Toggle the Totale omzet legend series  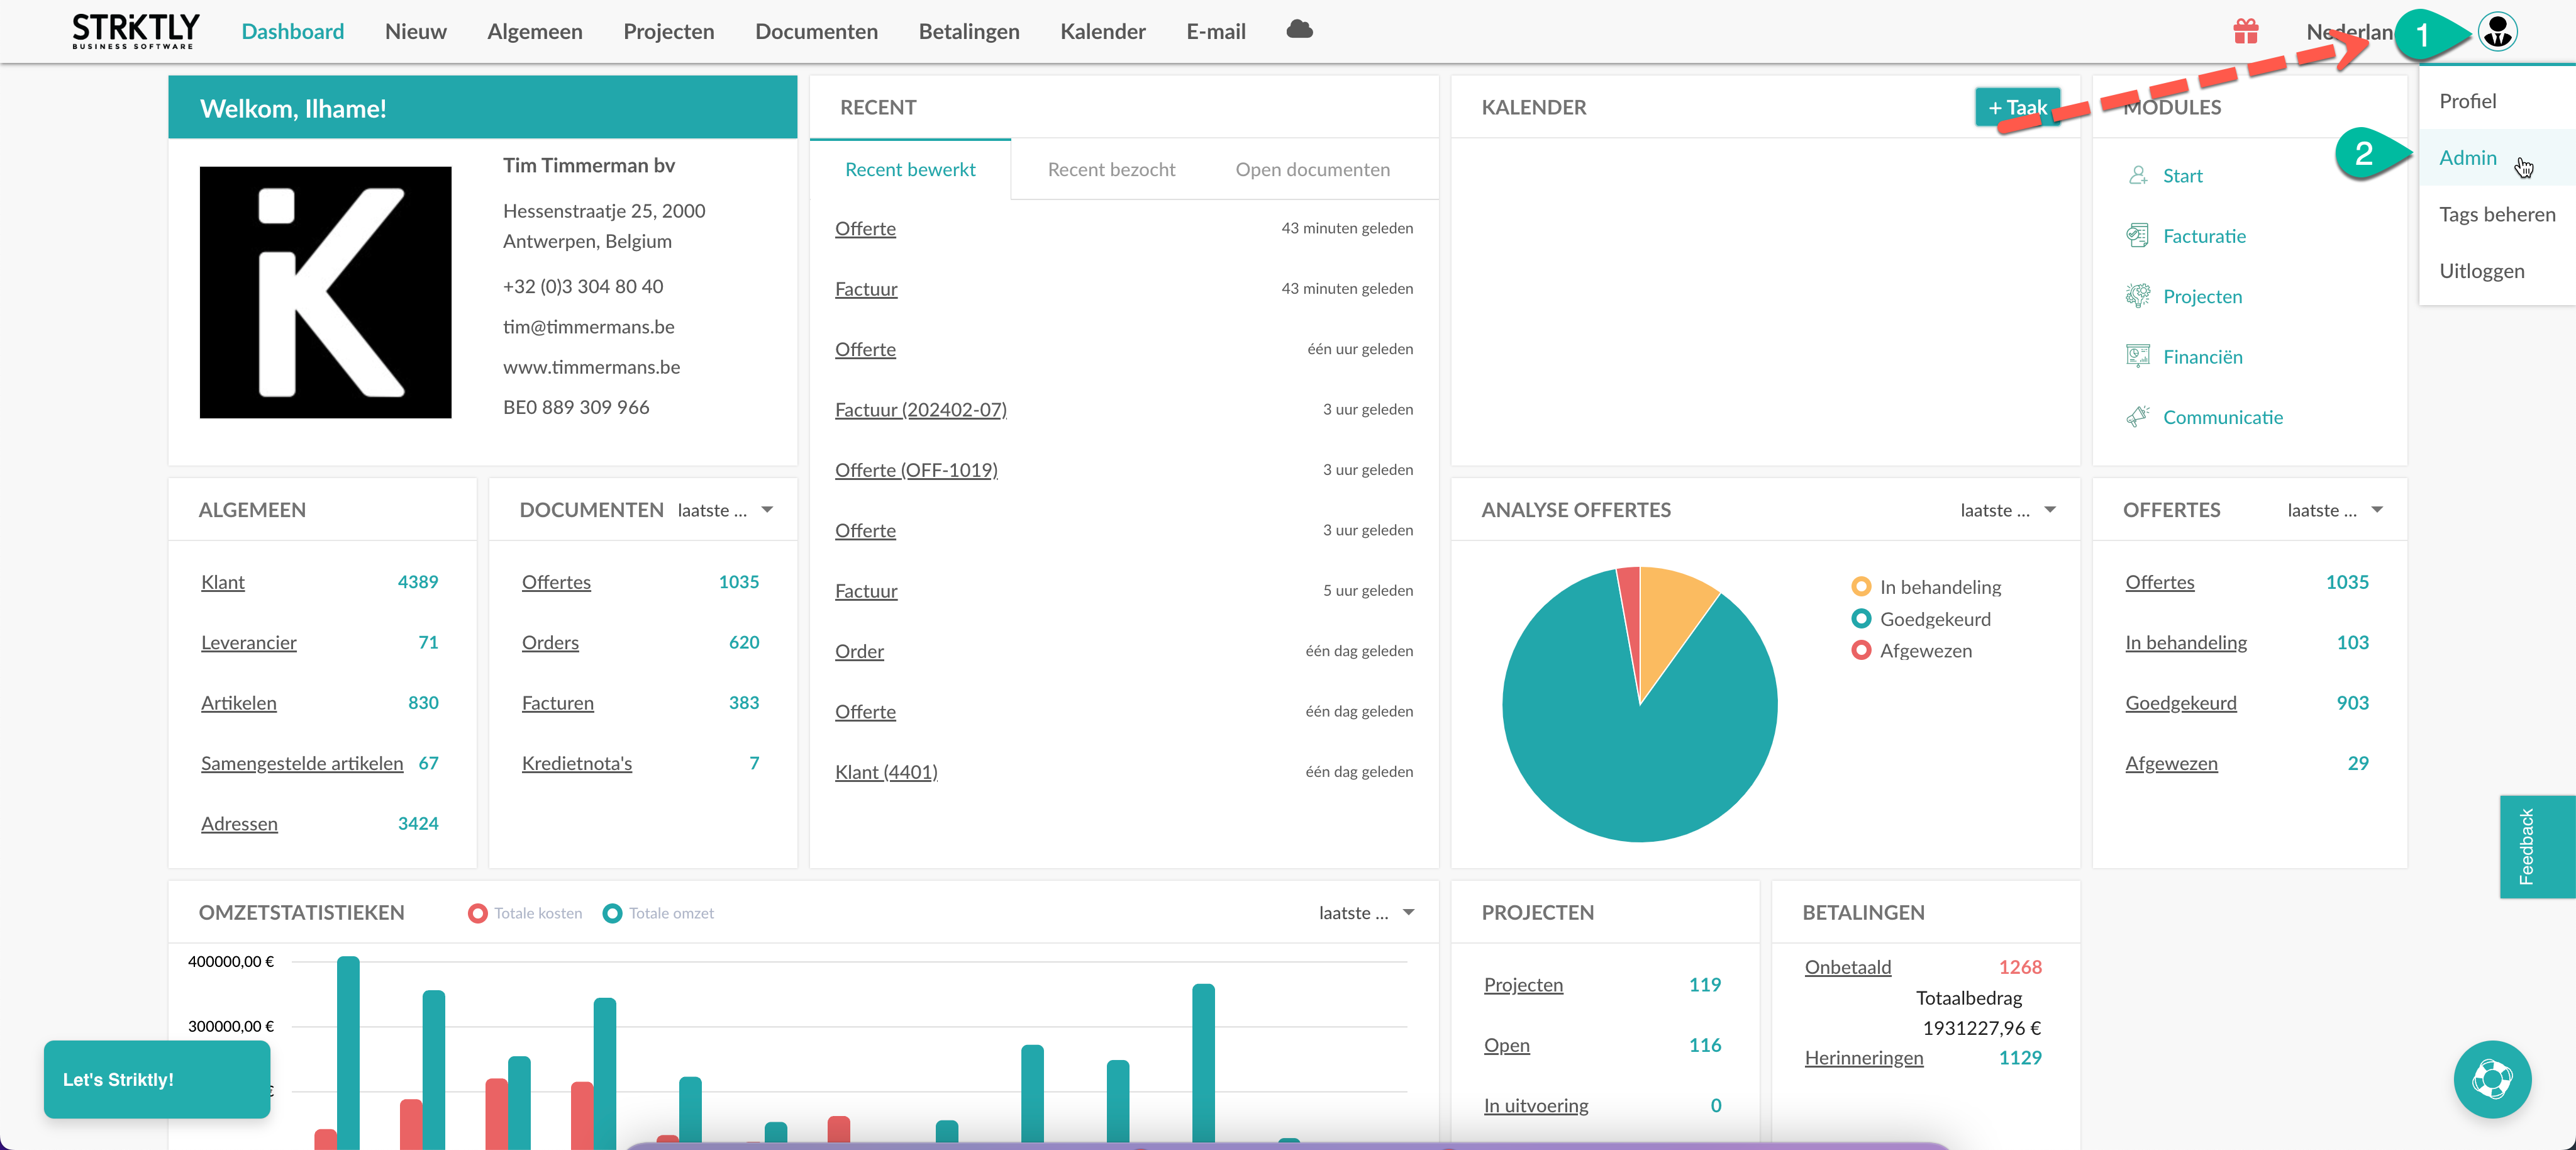[x=659, y=913]
